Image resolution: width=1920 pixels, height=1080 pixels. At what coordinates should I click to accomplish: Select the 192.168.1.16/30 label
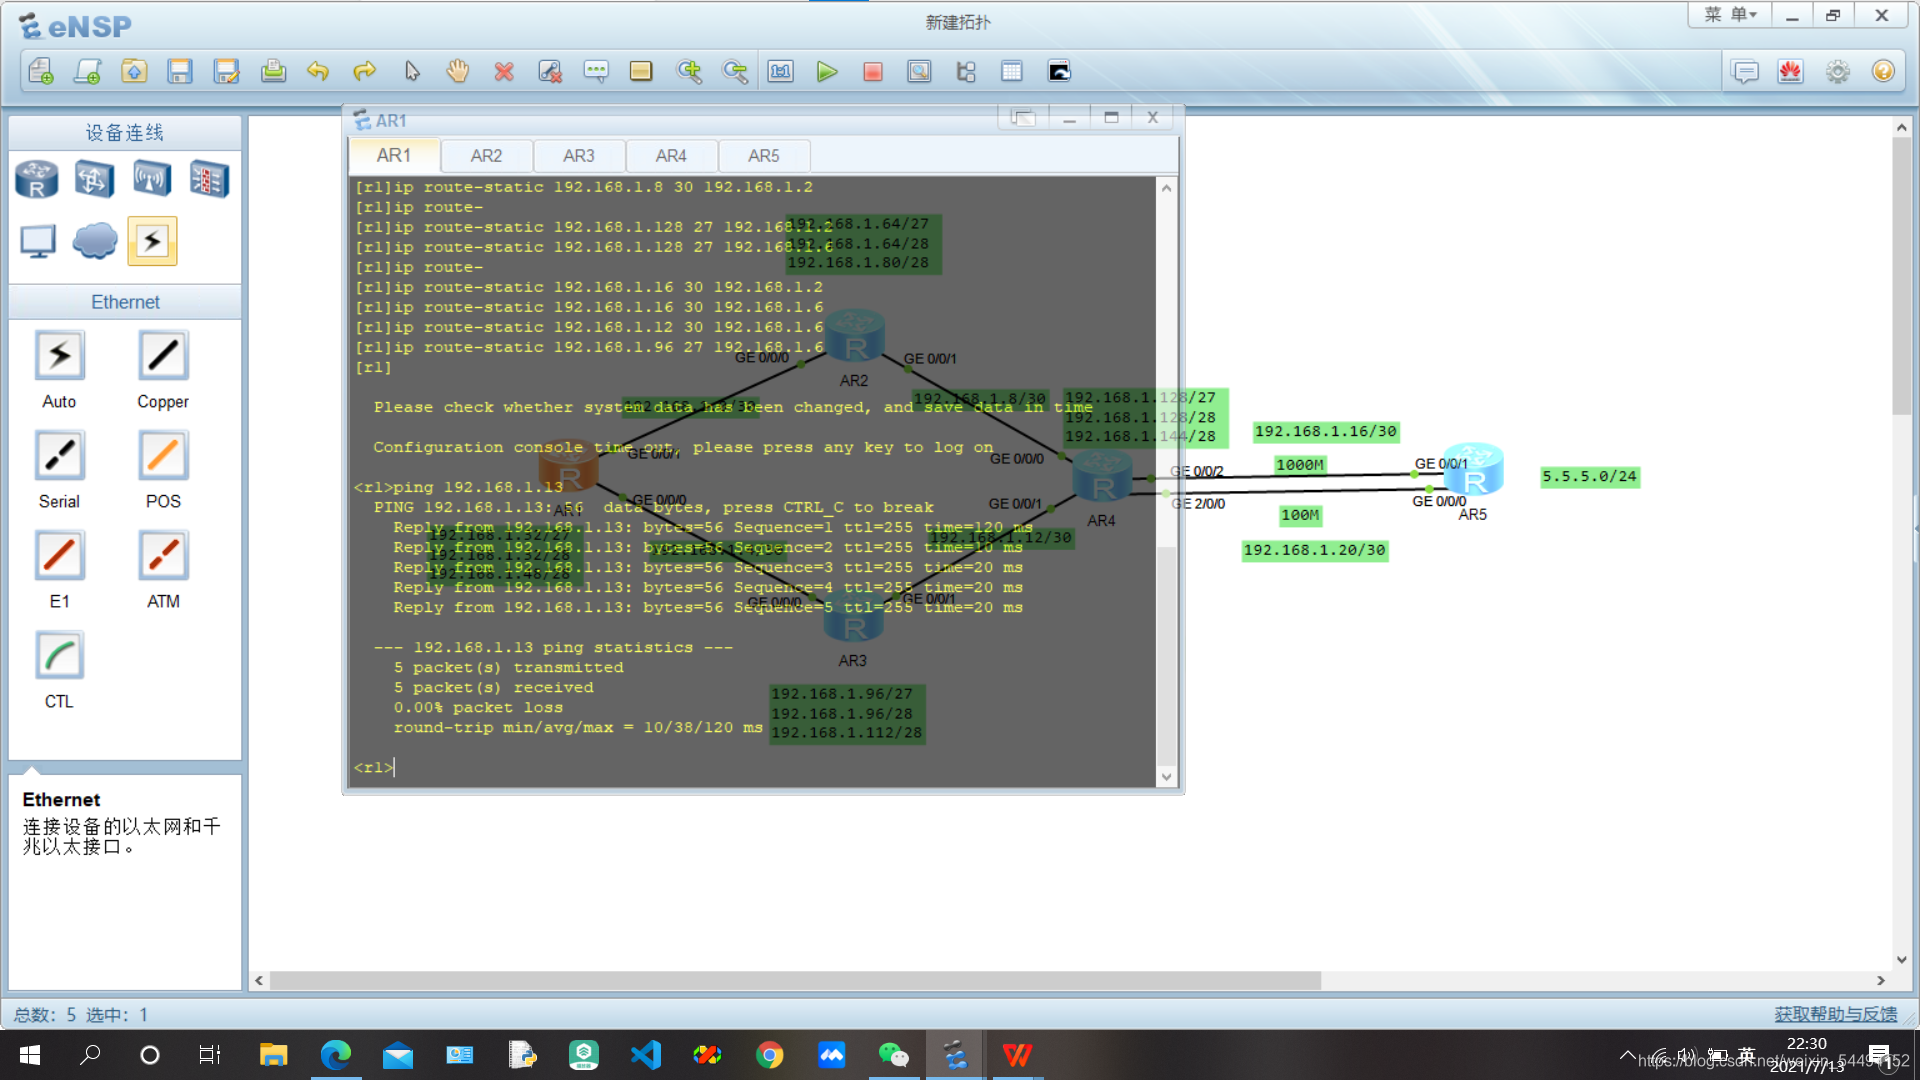click(1325, 431)
